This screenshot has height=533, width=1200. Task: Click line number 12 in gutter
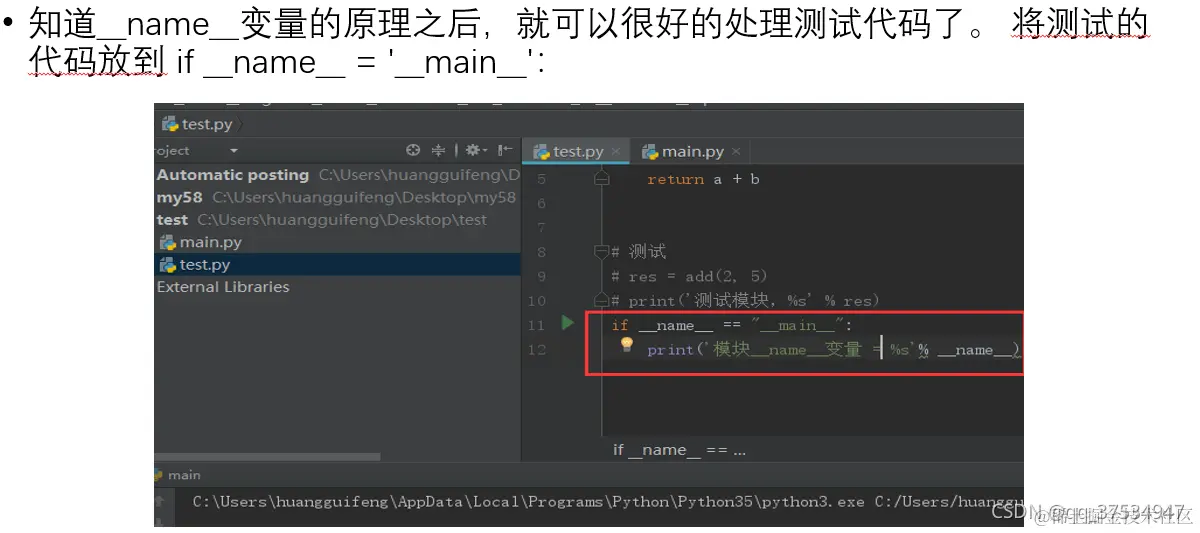tap(536, 350)
